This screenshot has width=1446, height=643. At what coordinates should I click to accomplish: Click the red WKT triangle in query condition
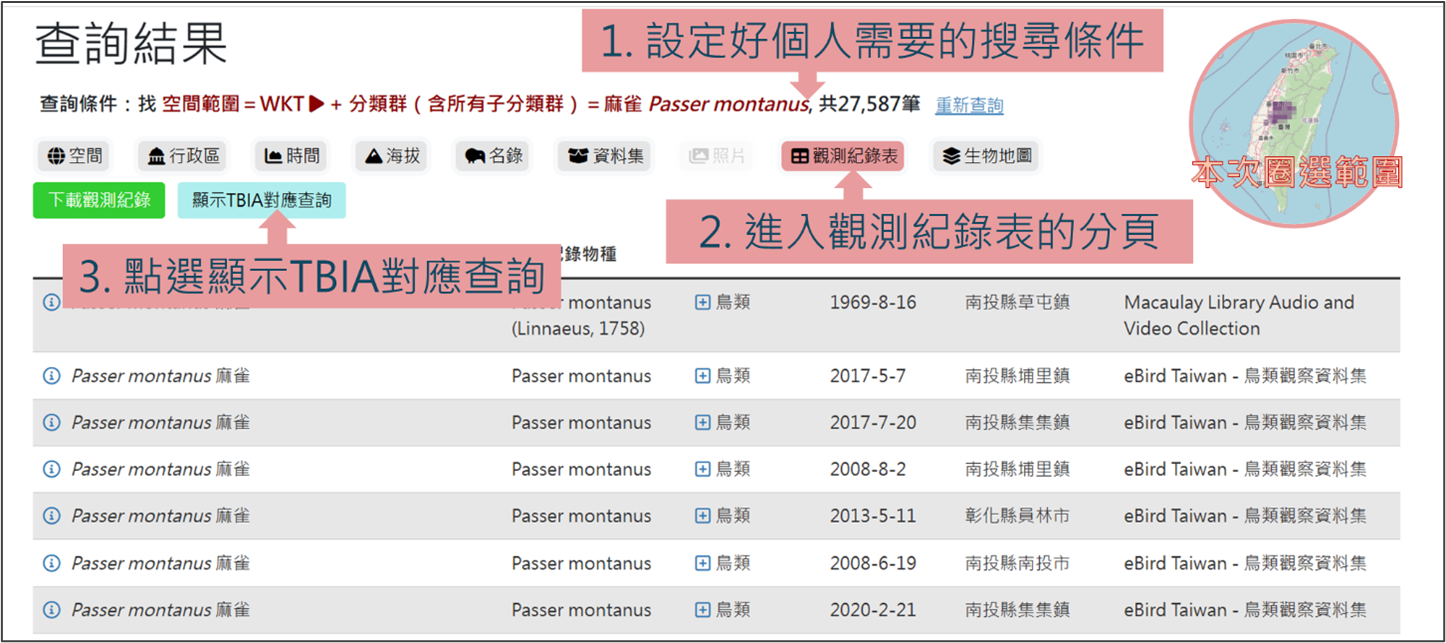coord(317,104)
